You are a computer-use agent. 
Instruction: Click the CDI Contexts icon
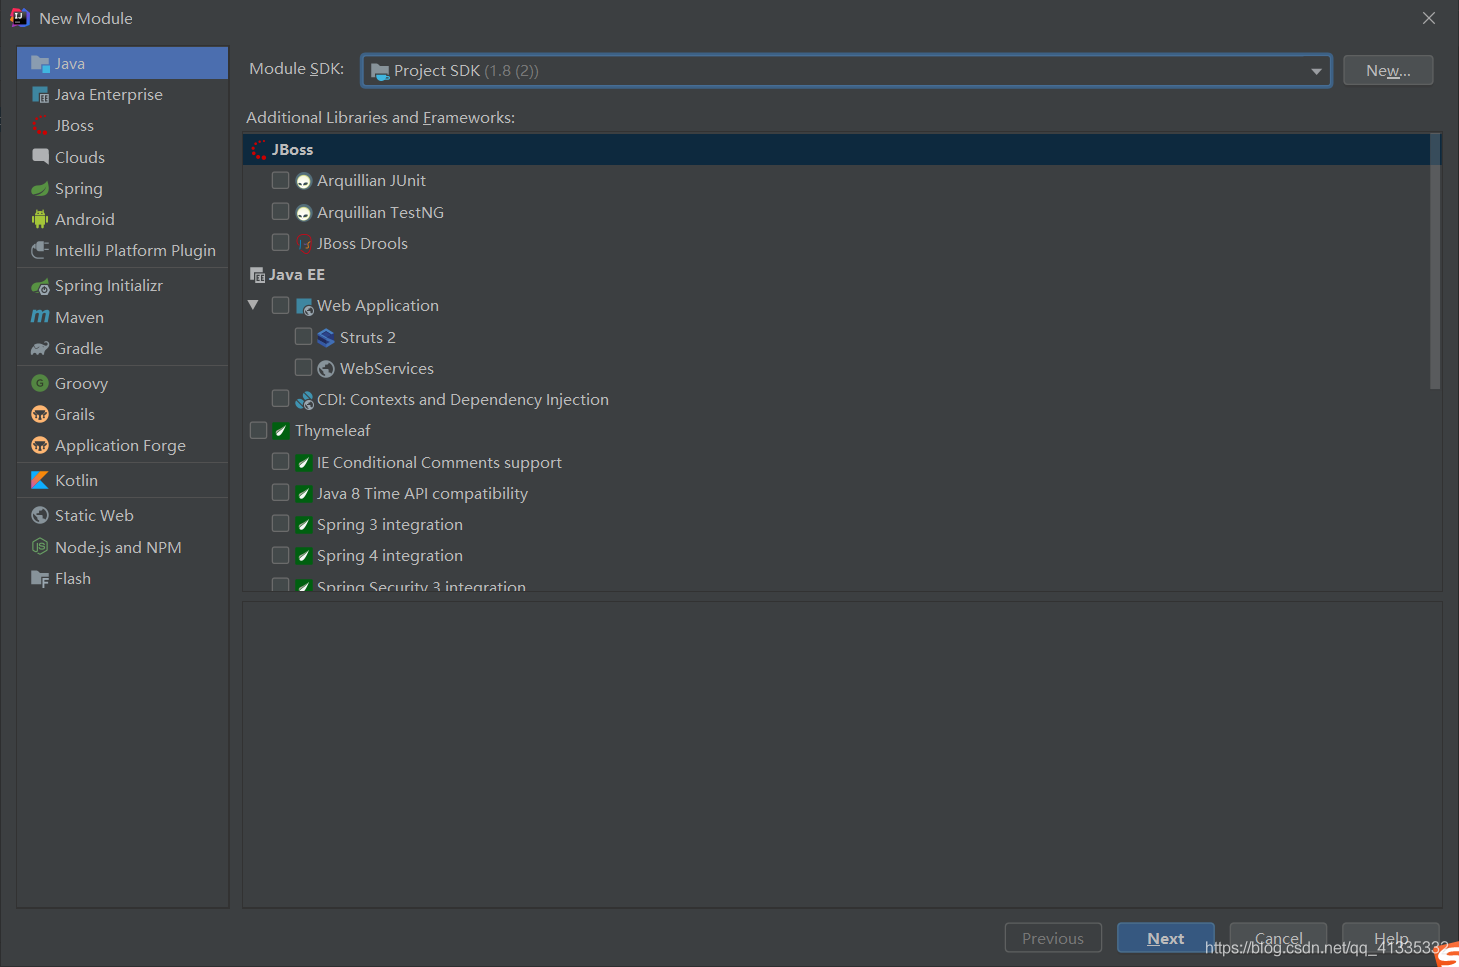click(305, 400)
